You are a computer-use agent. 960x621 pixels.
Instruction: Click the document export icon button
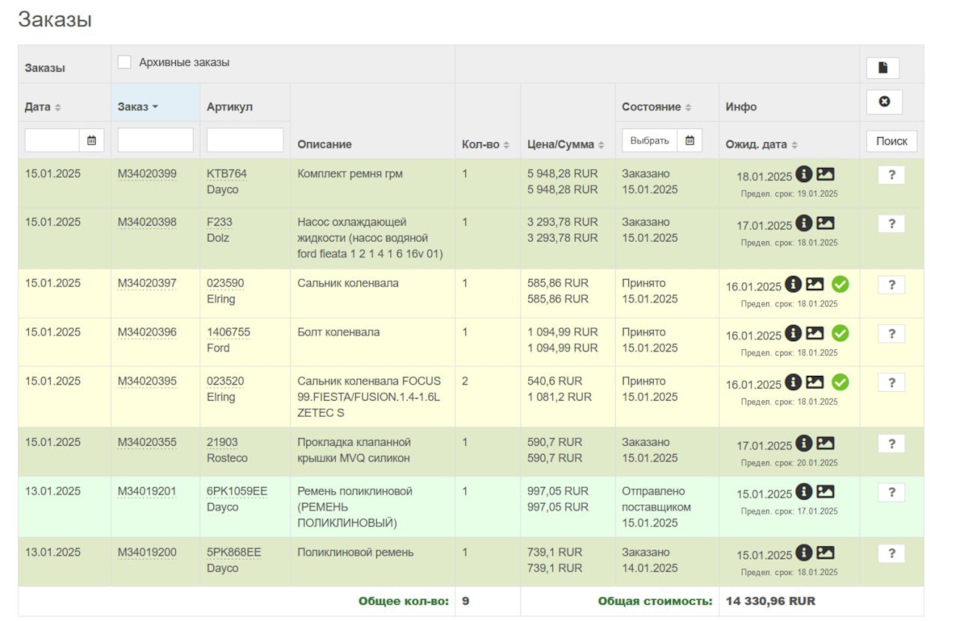(x=882, y=68)
